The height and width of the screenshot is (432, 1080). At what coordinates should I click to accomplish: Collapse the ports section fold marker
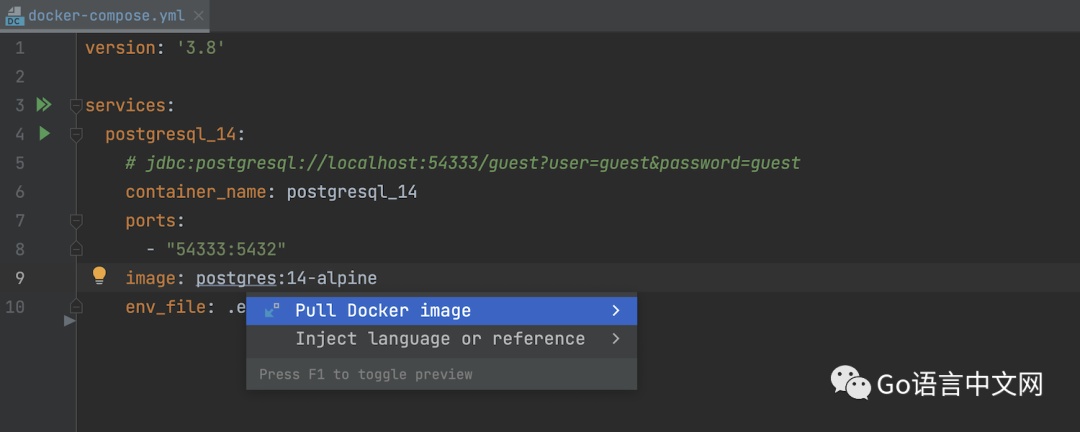pos(75,220)
